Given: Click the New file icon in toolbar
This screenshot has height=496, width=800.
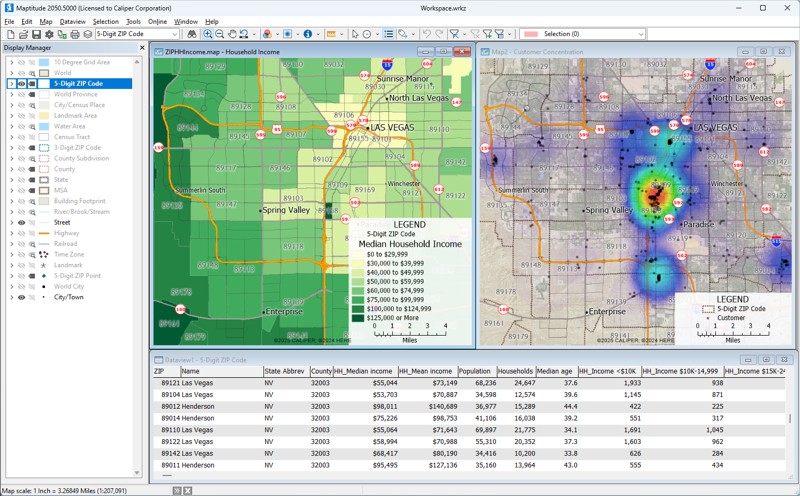Looking at the screenshot, I should tap(10, 34).
